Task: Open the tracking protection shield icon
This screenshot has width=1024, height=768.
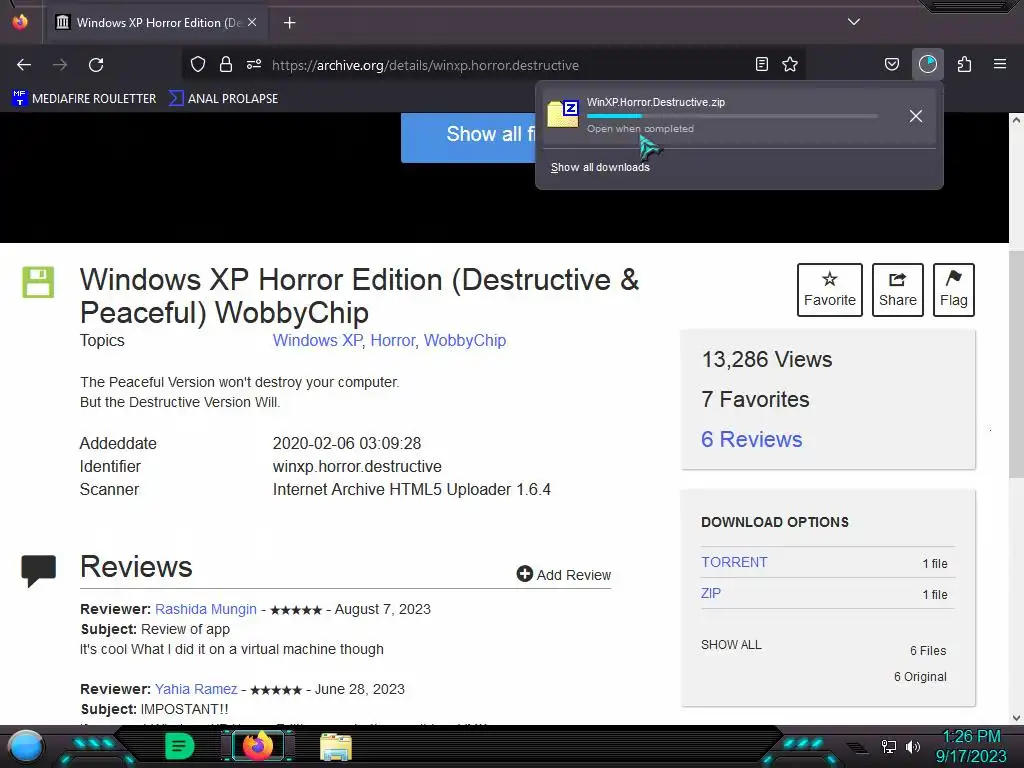Action: tap(198, 64)
